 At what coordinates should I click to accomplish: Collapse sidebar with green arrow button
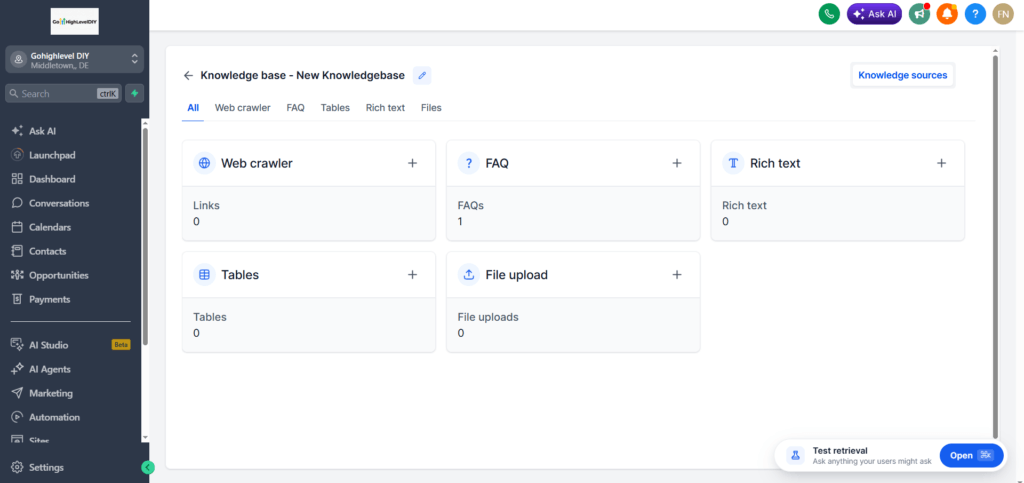coord(148,467)
